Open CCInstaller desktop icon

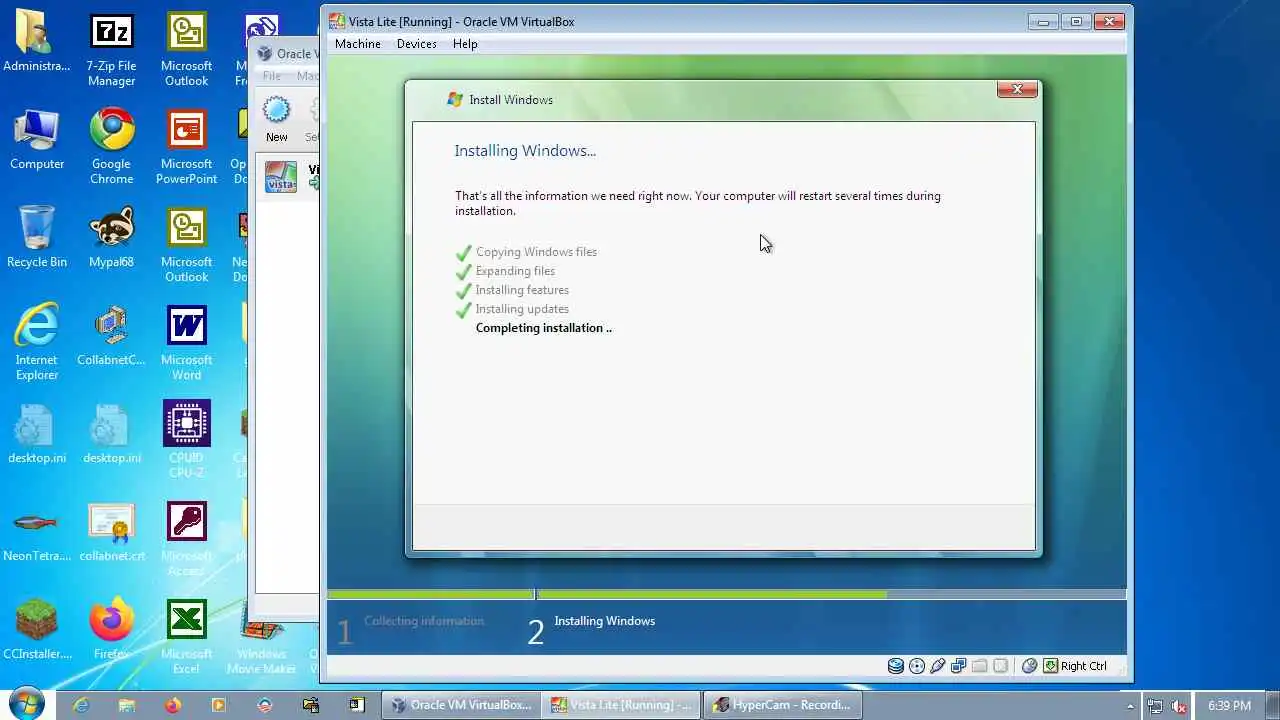[x=37, y=629]
